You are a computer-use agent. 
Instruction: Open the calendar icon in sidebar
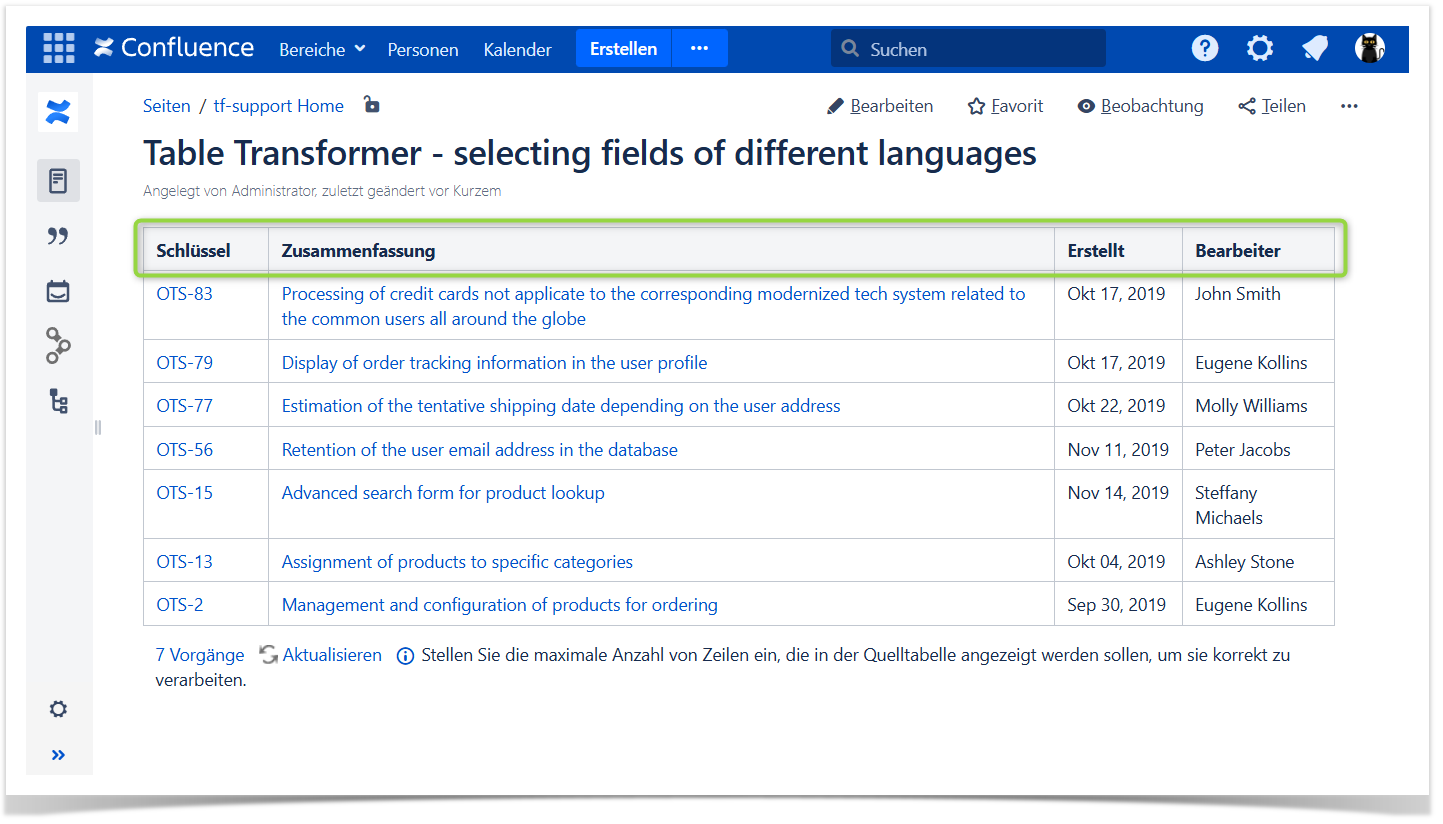[x=58, y=292]
